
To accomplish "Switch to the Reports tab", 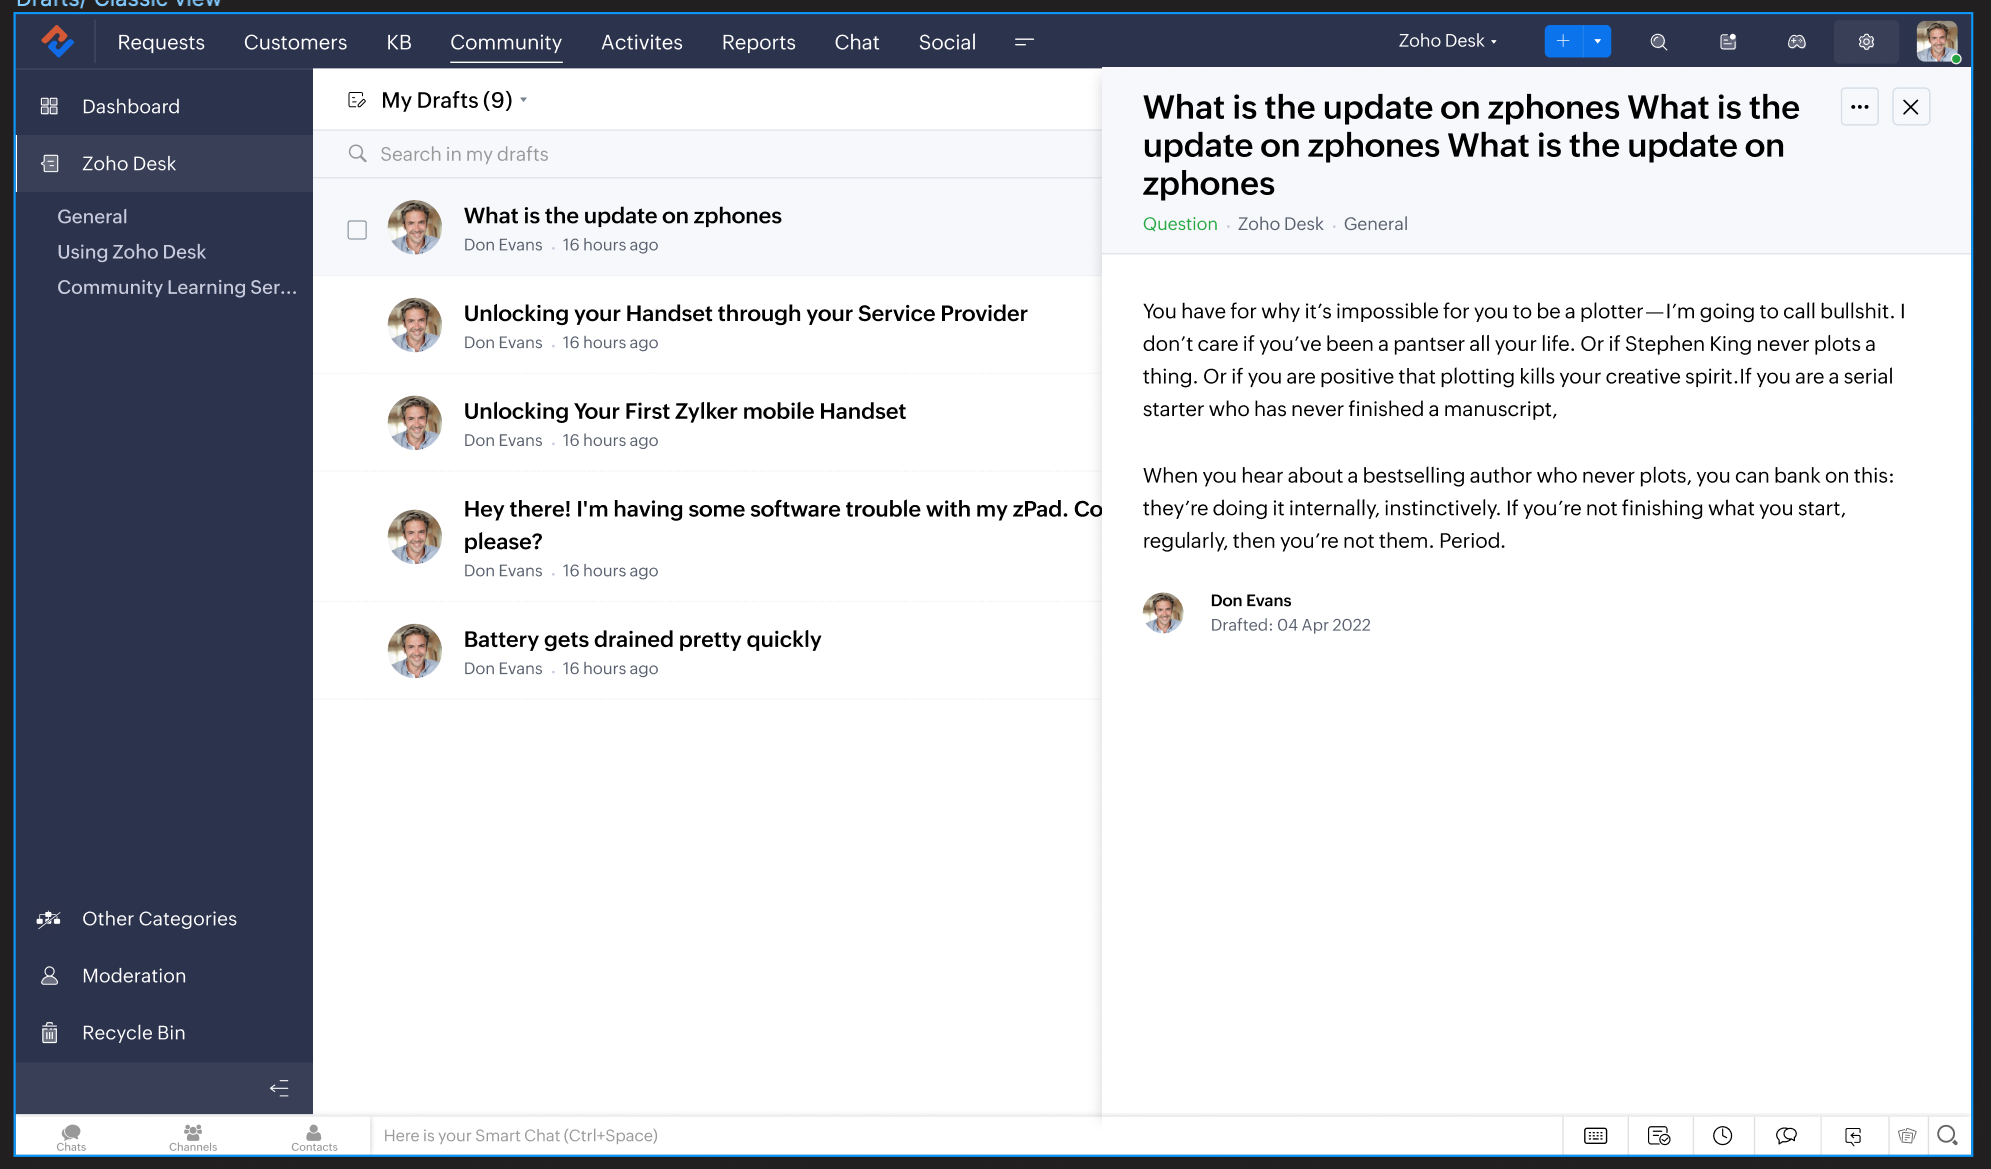I will pyautogui.click(x=758, y=42).
